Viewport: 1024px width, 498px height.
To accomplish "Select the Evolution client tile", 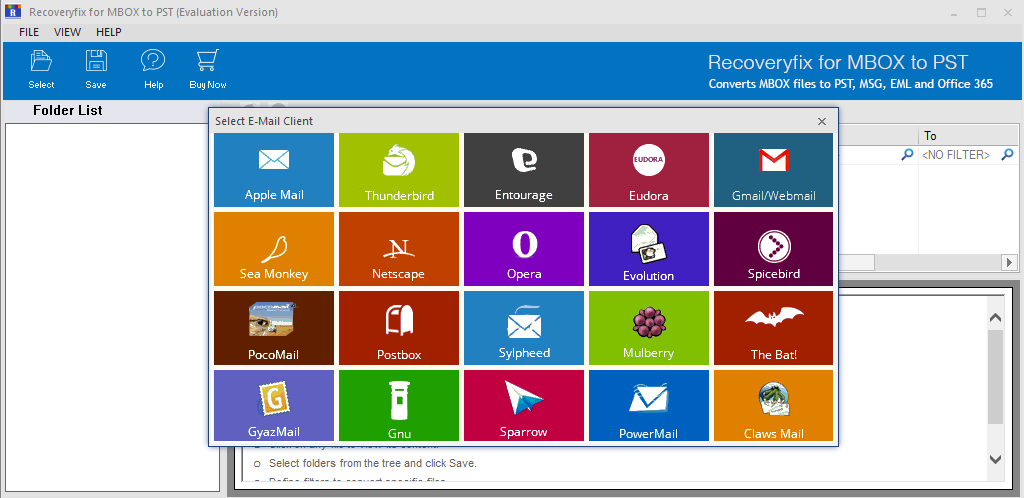I will point(648,249).
